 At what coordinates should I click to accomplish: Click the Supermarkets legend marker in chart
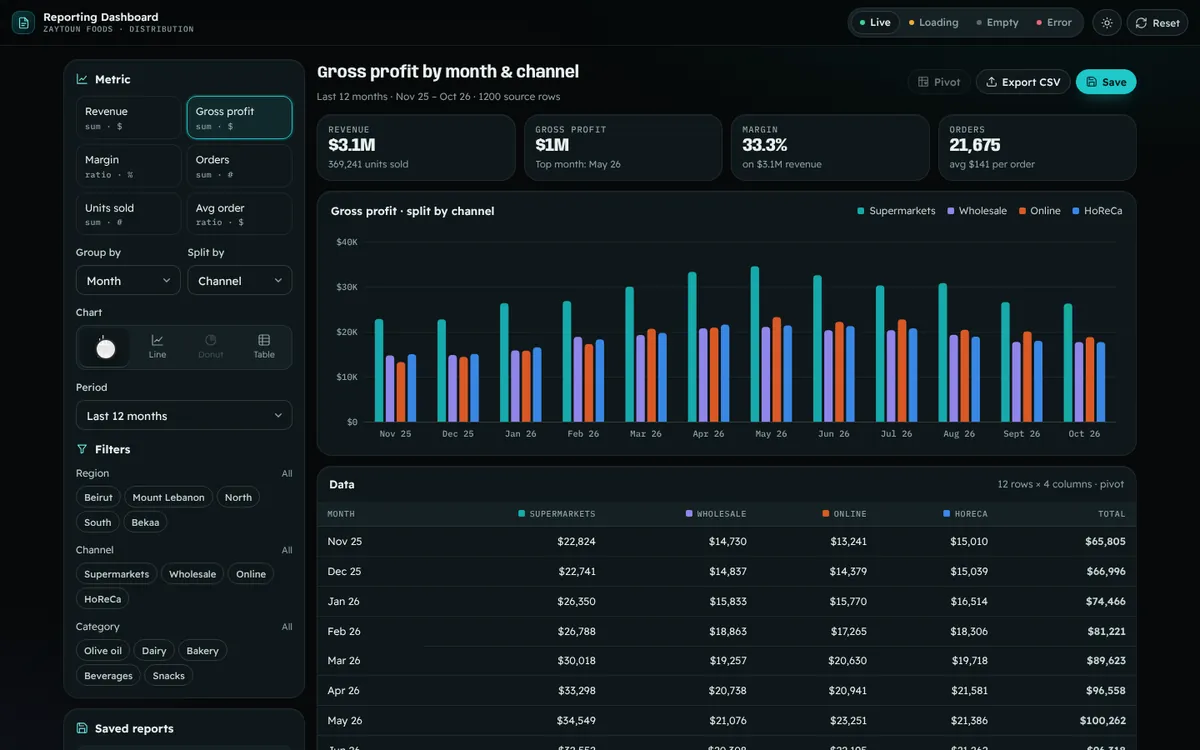861,211
